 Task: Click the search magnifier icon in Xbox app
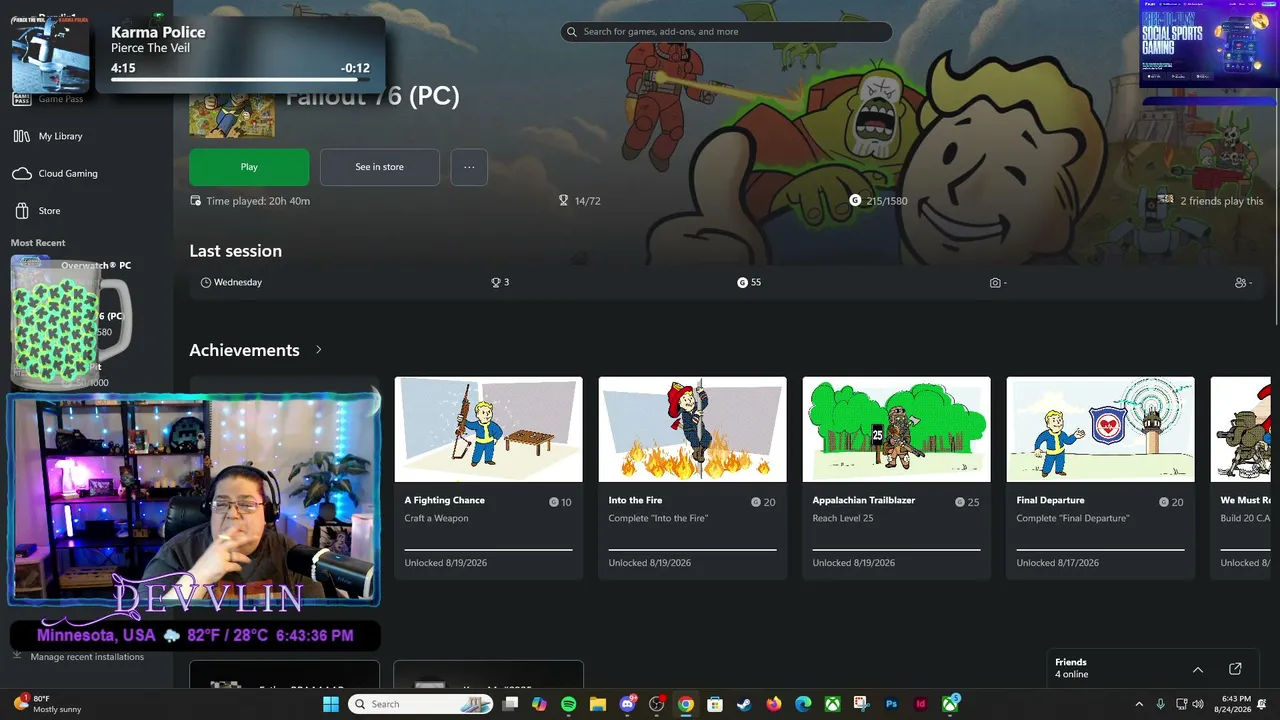point(572,32)
